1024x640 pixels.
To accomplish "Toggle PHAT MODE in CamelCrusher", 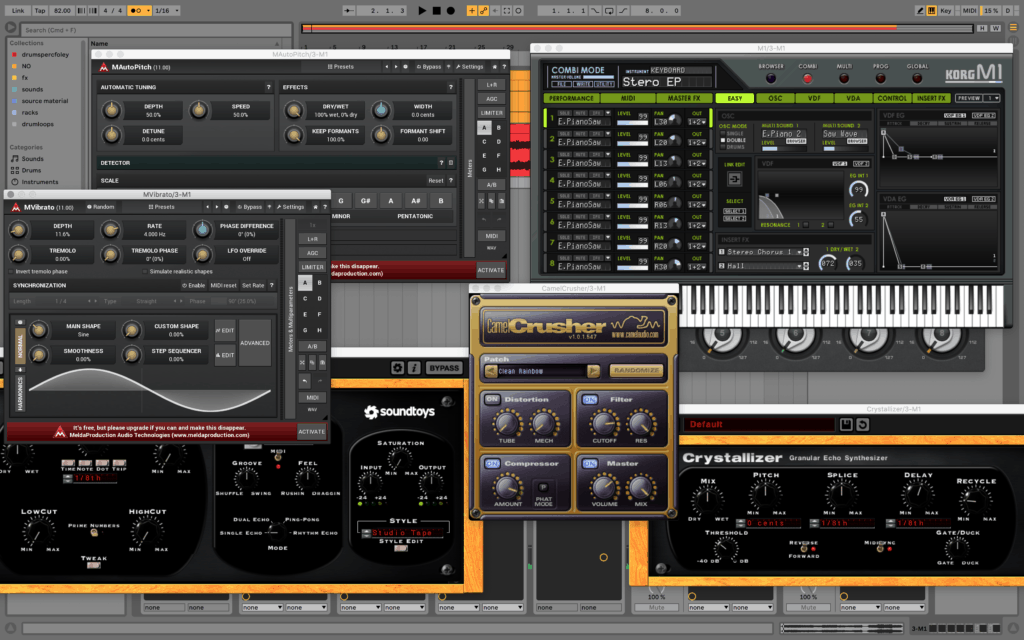I will (x=543, y=487).
